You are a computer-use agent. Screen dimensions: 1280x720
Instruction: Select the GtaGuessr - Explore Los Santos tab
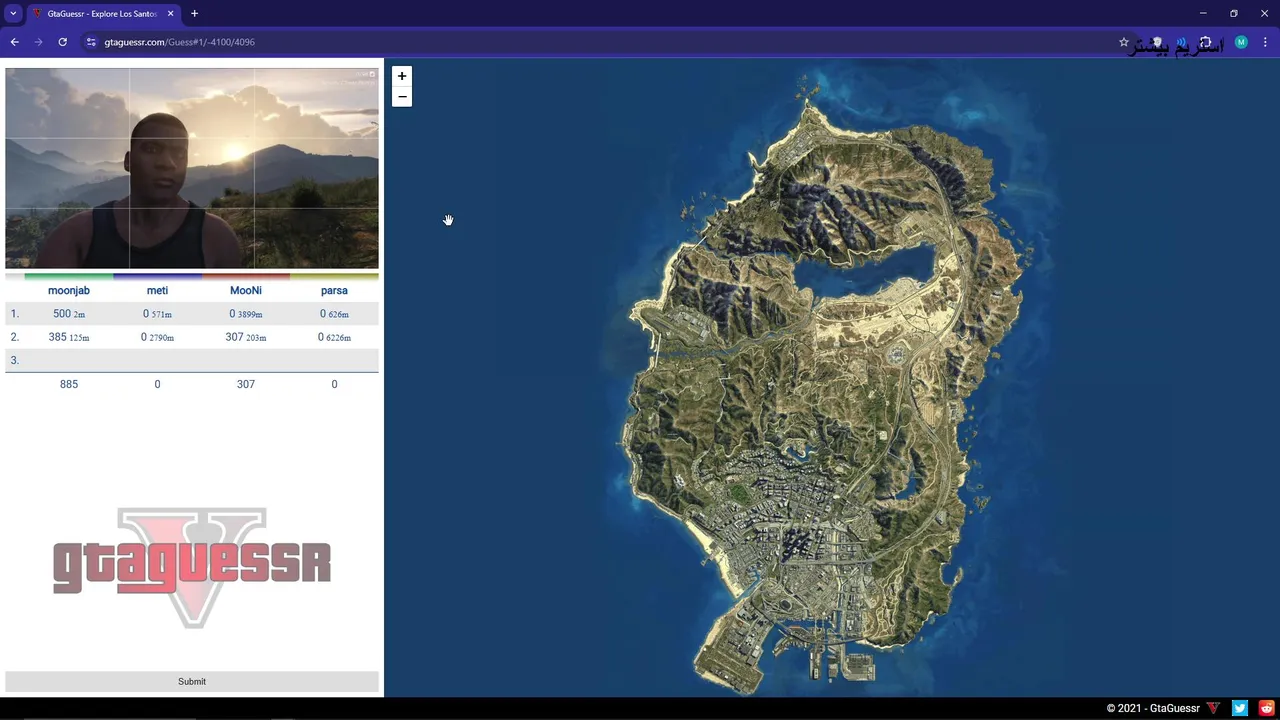coord(102,14)
